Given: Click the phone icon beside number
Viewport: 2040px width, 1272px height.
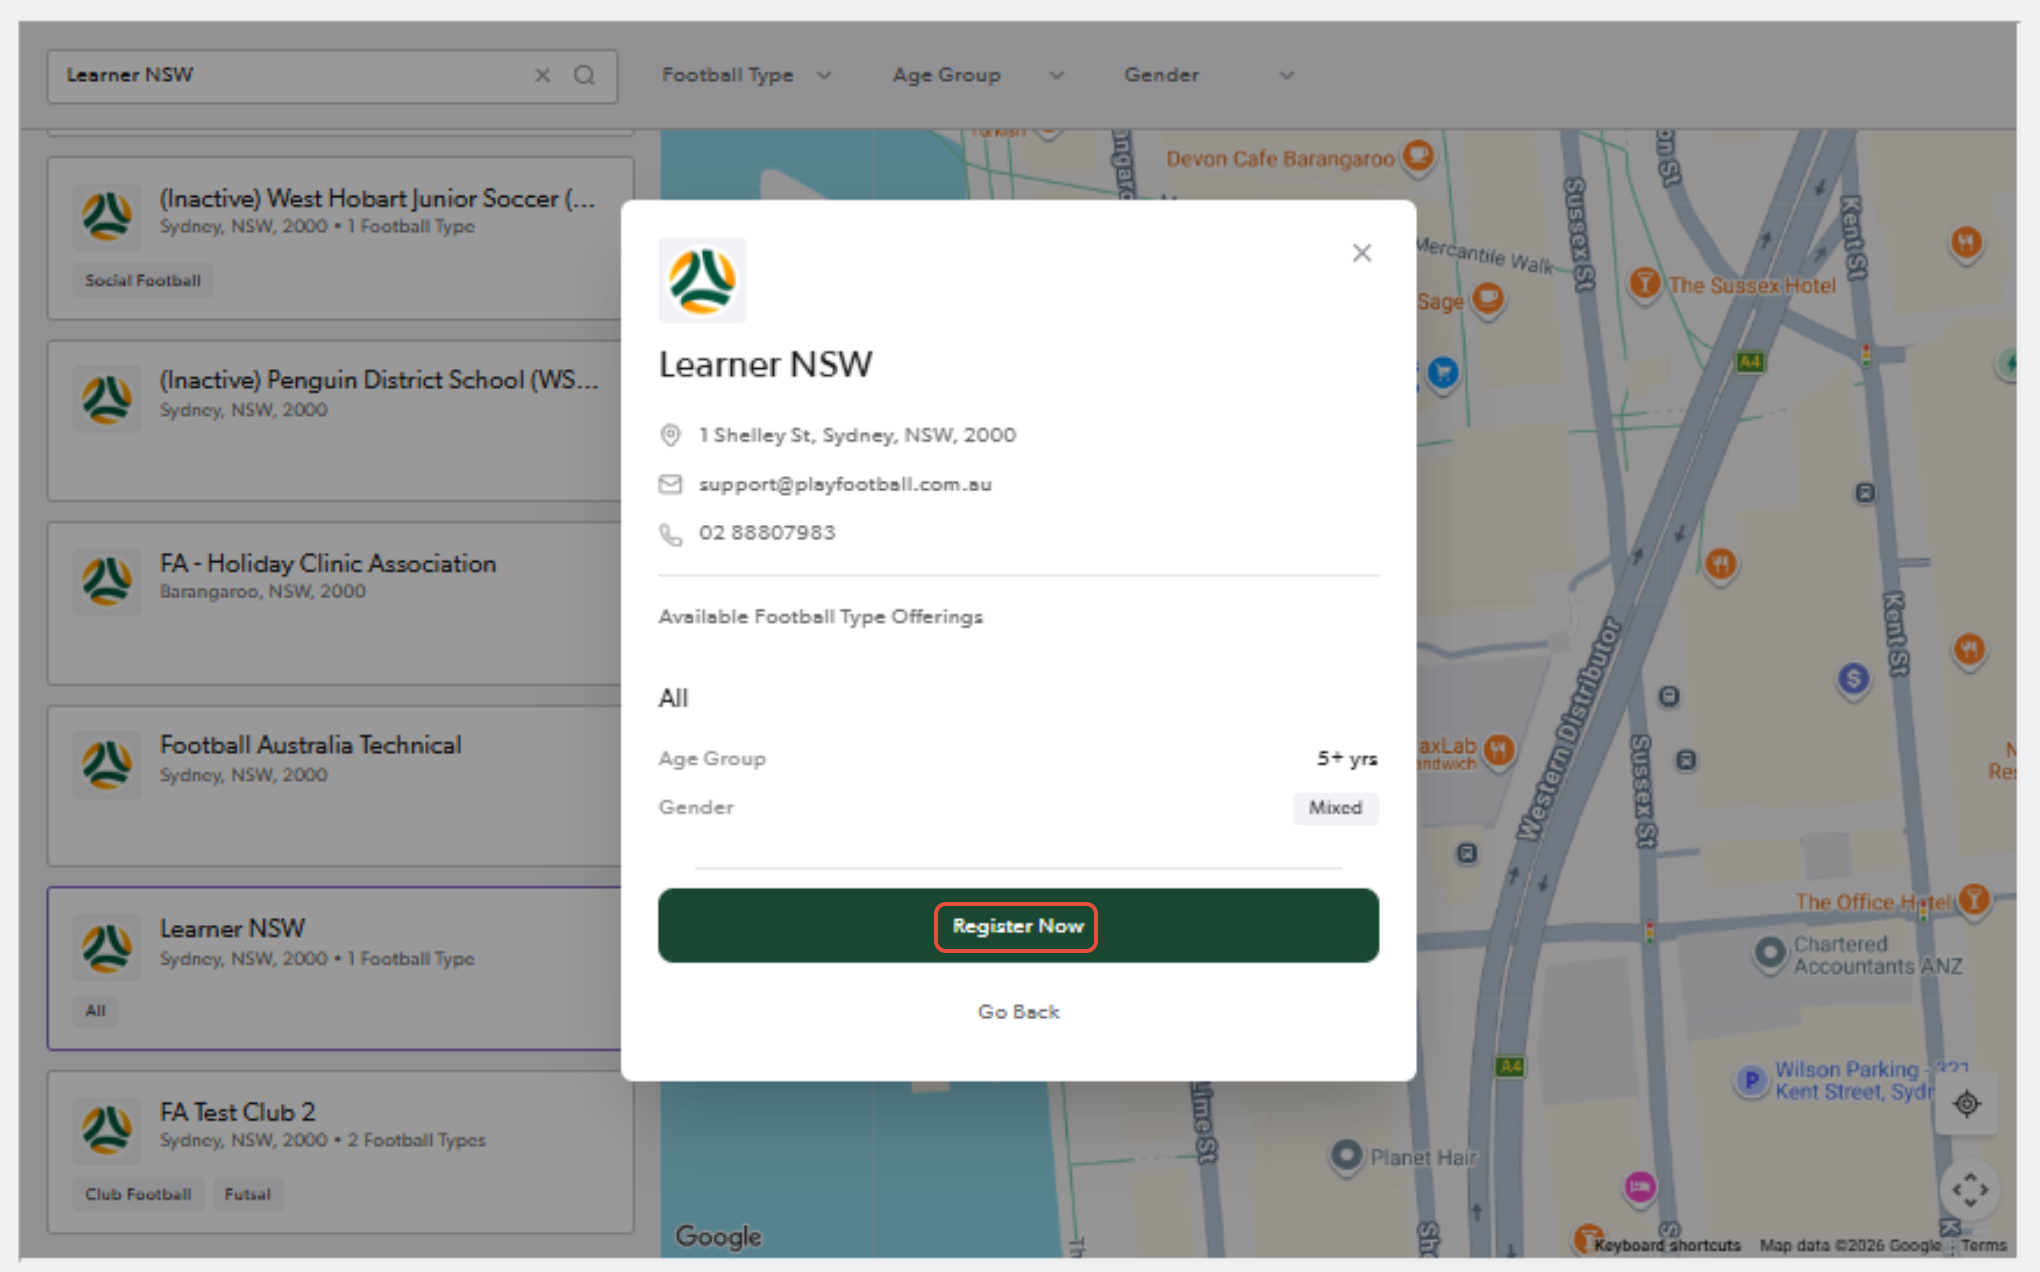Looking at the screenshot, I should 670,534.
